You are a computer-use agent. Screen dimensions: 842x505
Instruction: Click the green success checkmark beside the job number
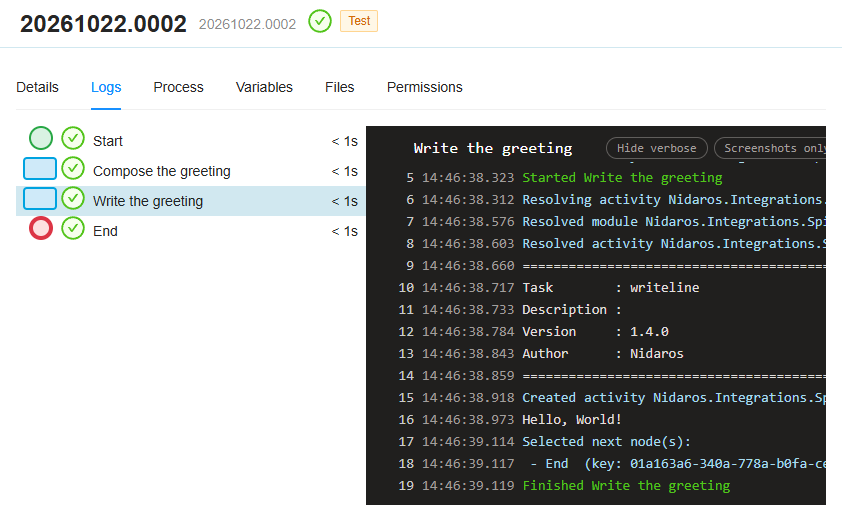320,21
